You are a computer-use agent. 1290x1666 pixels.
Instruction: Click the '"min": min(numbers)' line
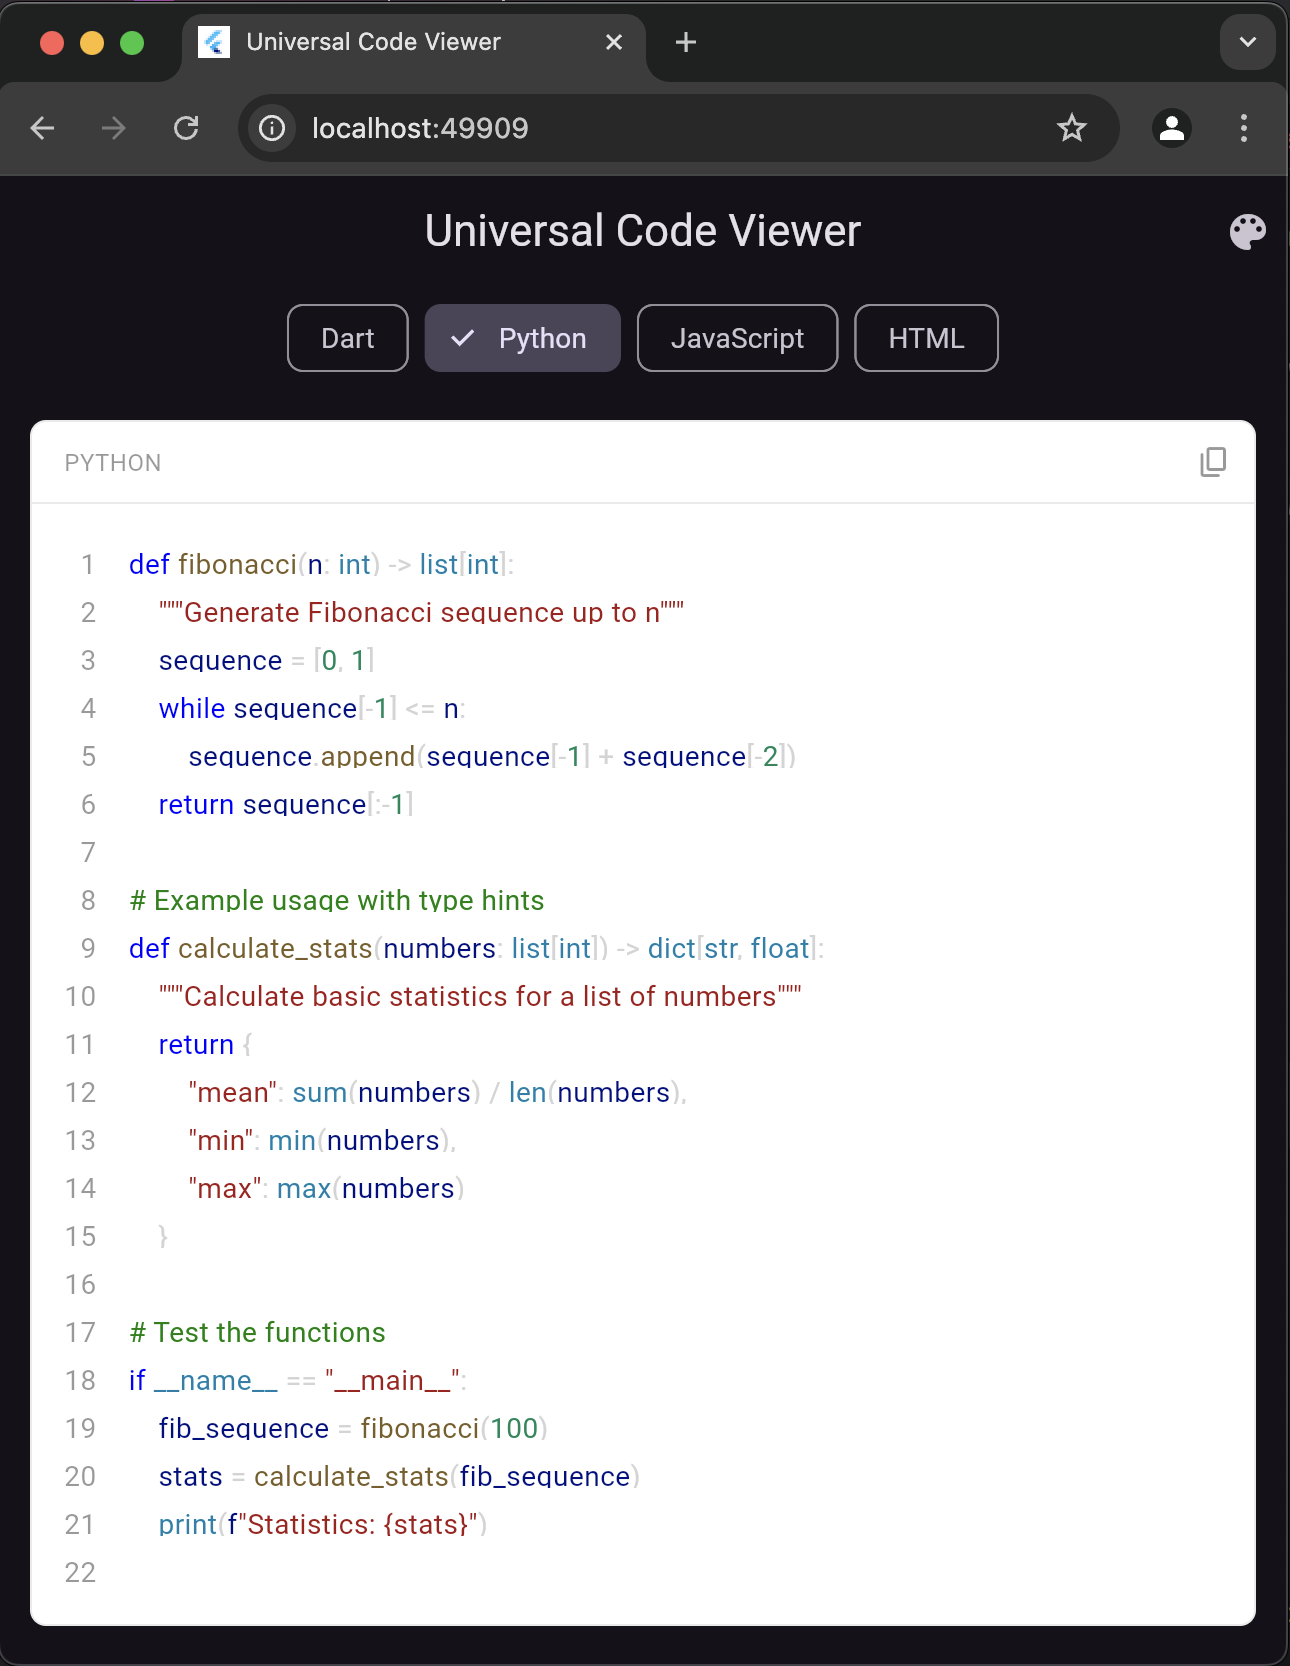[x=322, y=1141]
